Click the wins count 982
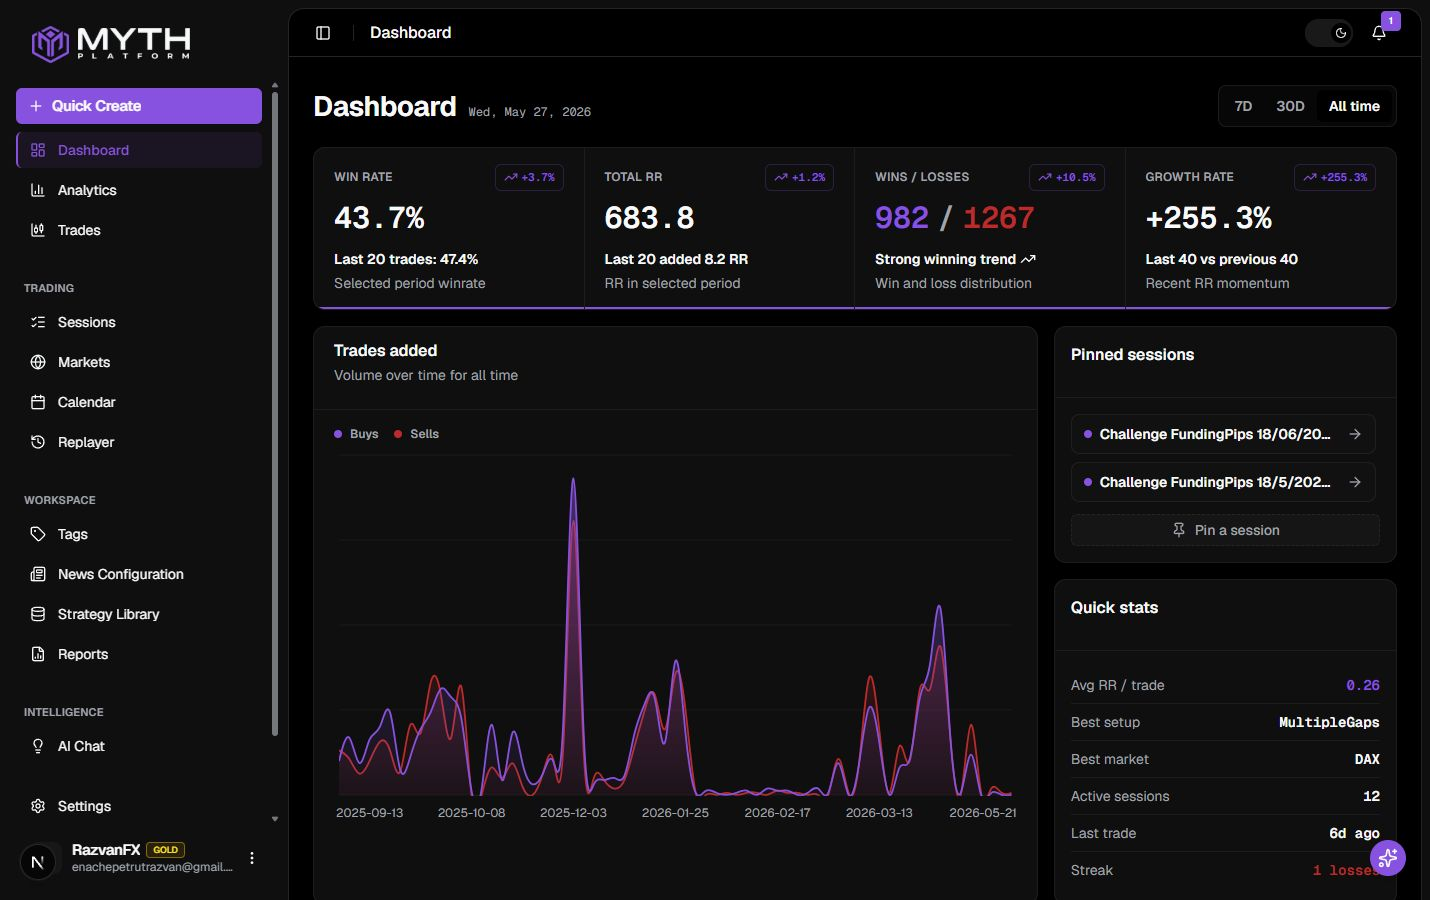 pos(902,218)
